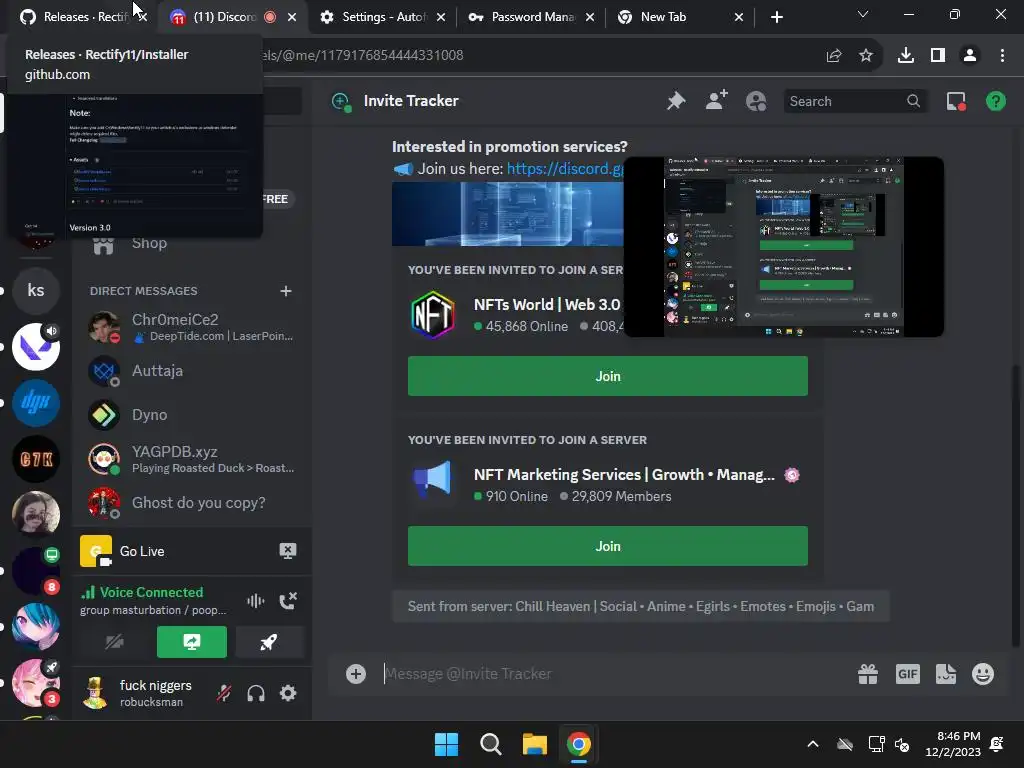Screen dimensions: 1024x768
Task: Switch to (11) Discord tab
Action: [x=225, y=17]
